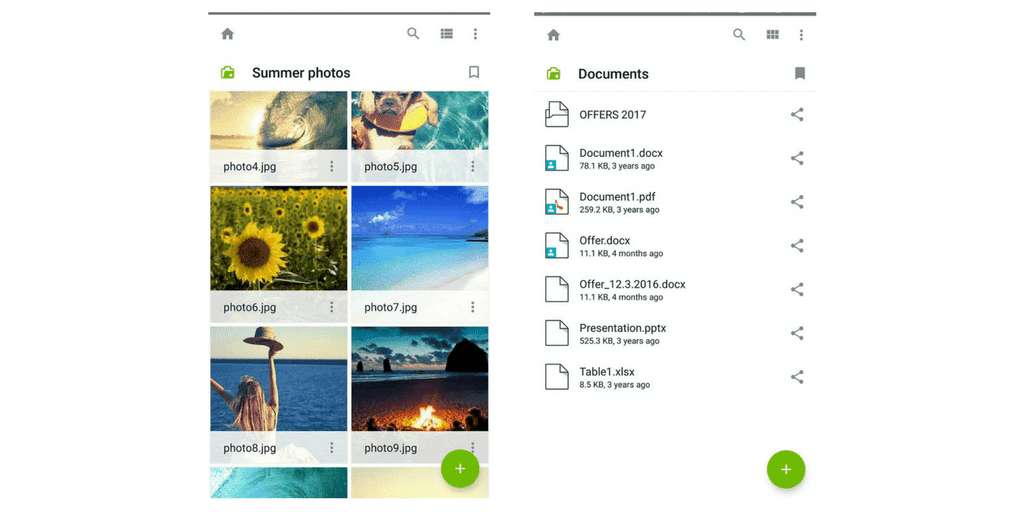
Task: Click the Documents folder title
Action: tap(613, 74)
